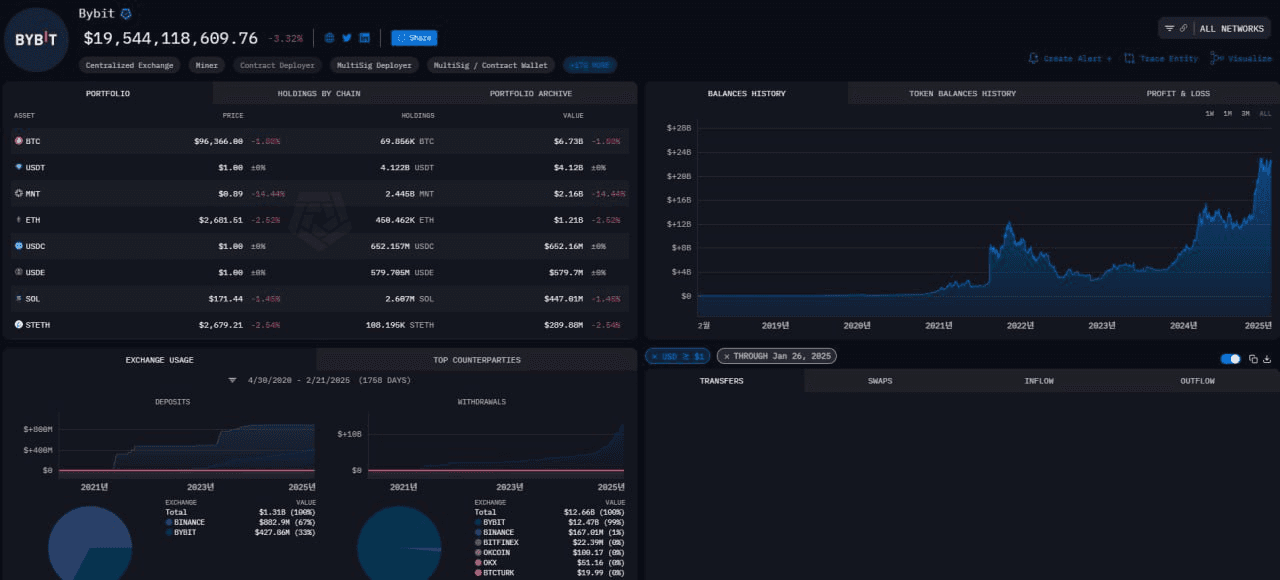Set chart range to ALL
This screenshot has height=580, width=1280.
coord(1265,113)
